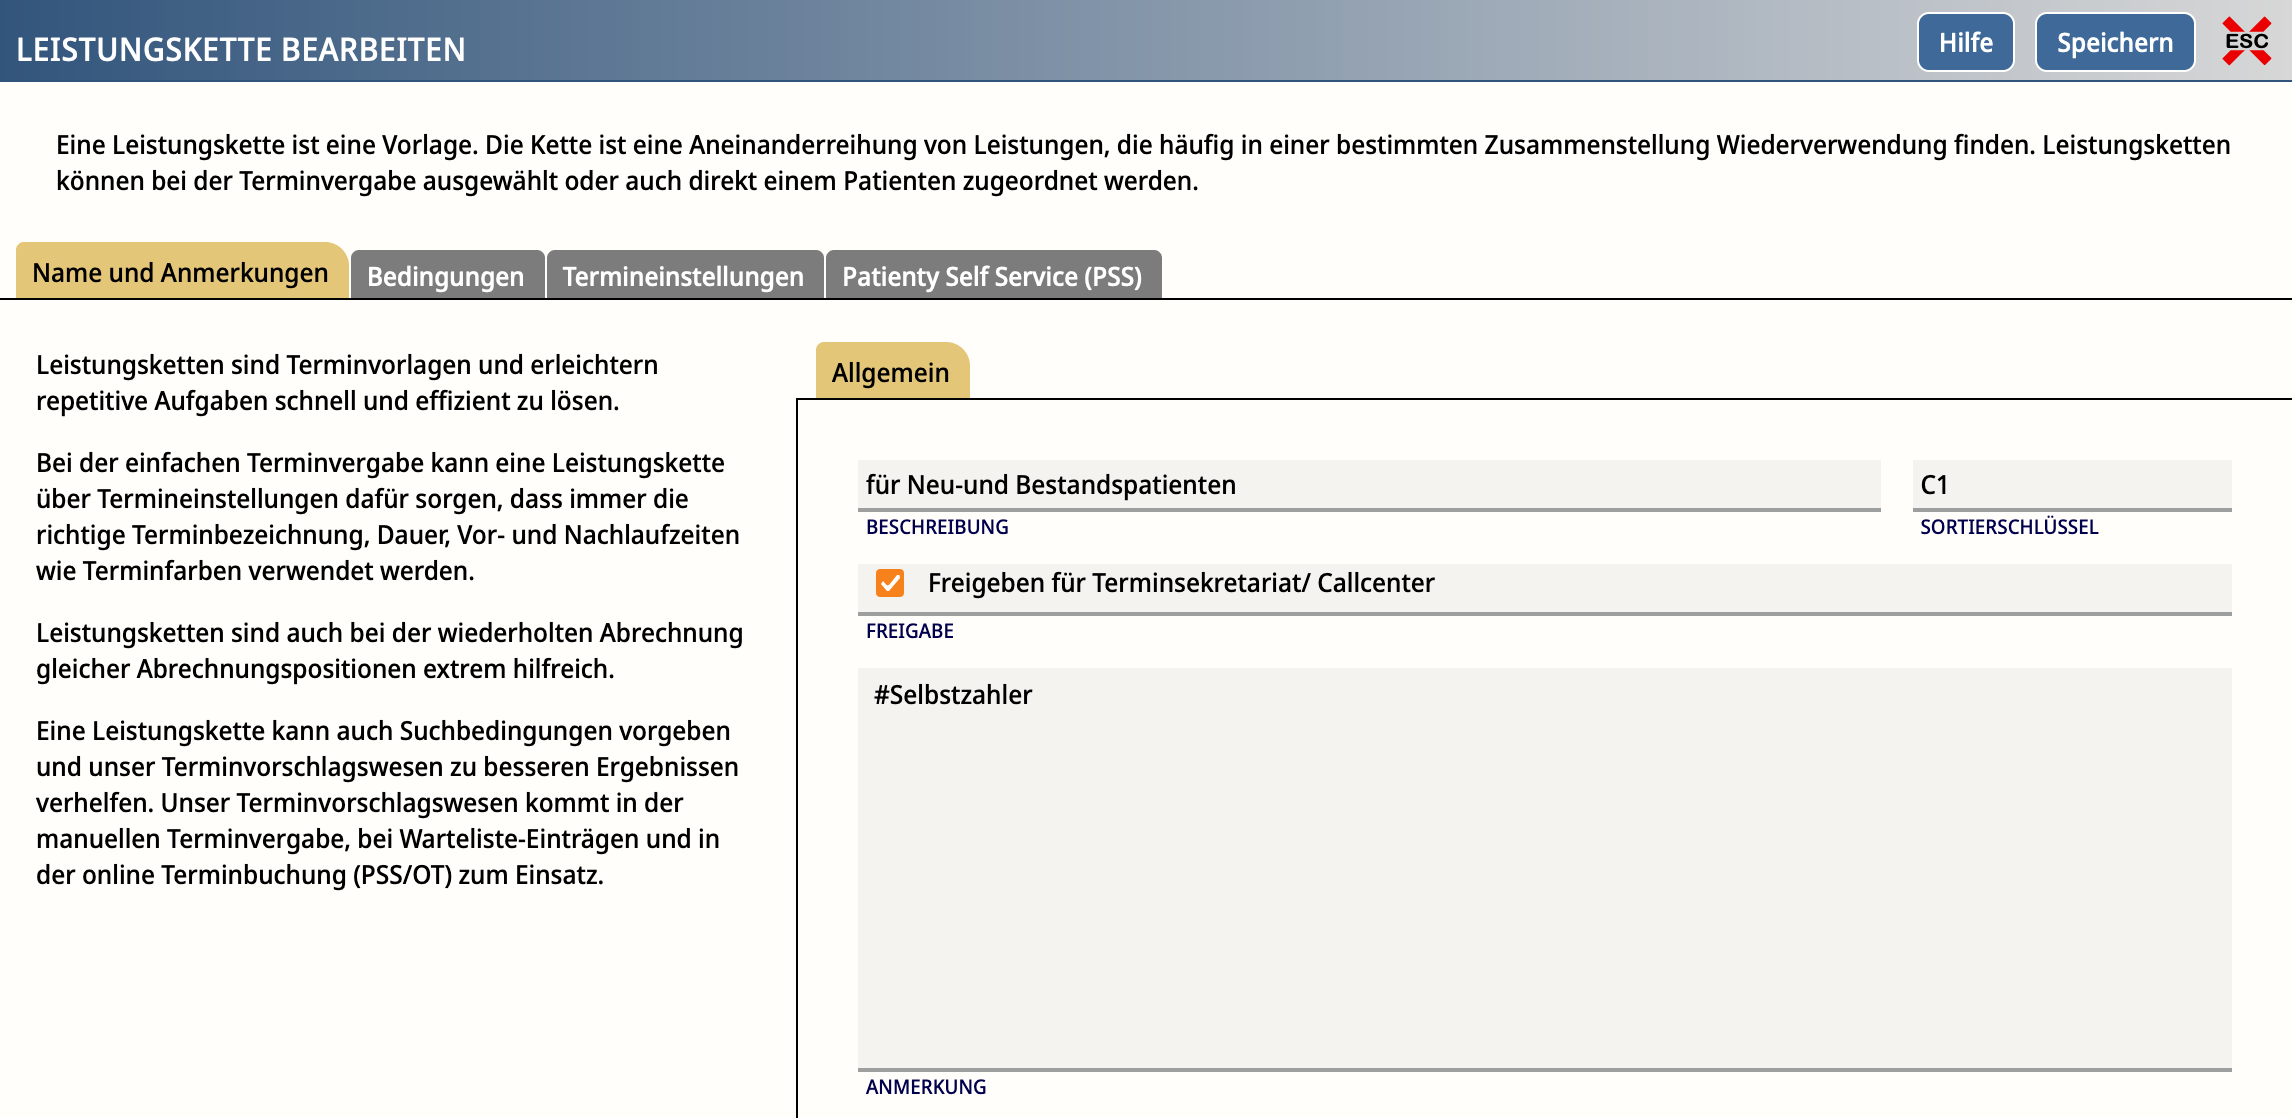2292x1118 pixels.
Task: Open the Termineinstellungen tab
Action: [683, 276]
